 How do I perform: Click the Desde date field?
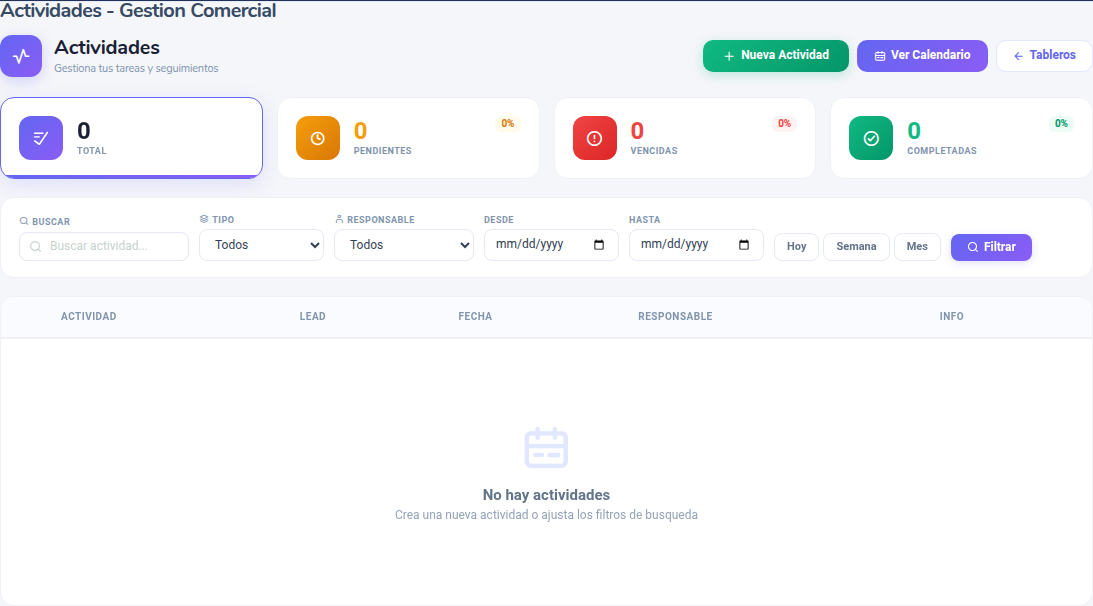[x=551, y=245]
